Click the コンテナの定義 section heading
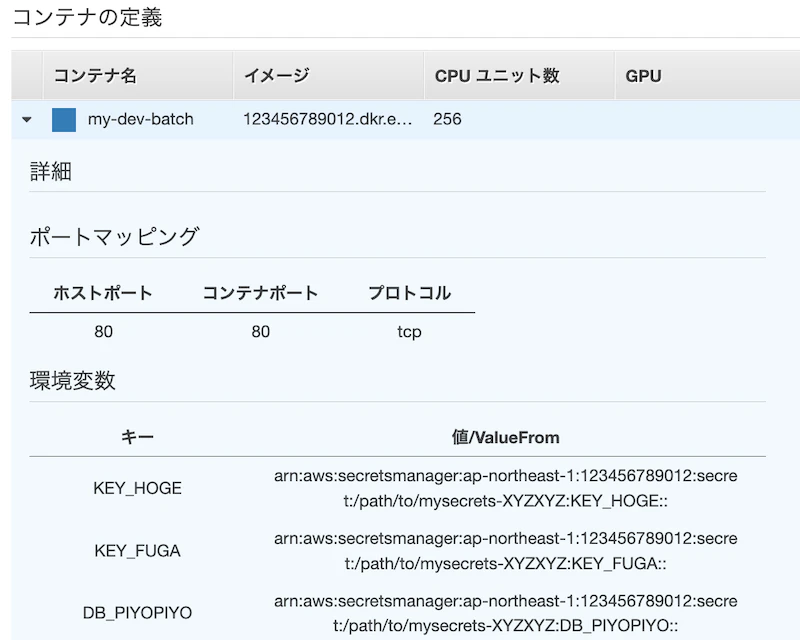Viewport: 800px width, 640px height. (87, 17)
